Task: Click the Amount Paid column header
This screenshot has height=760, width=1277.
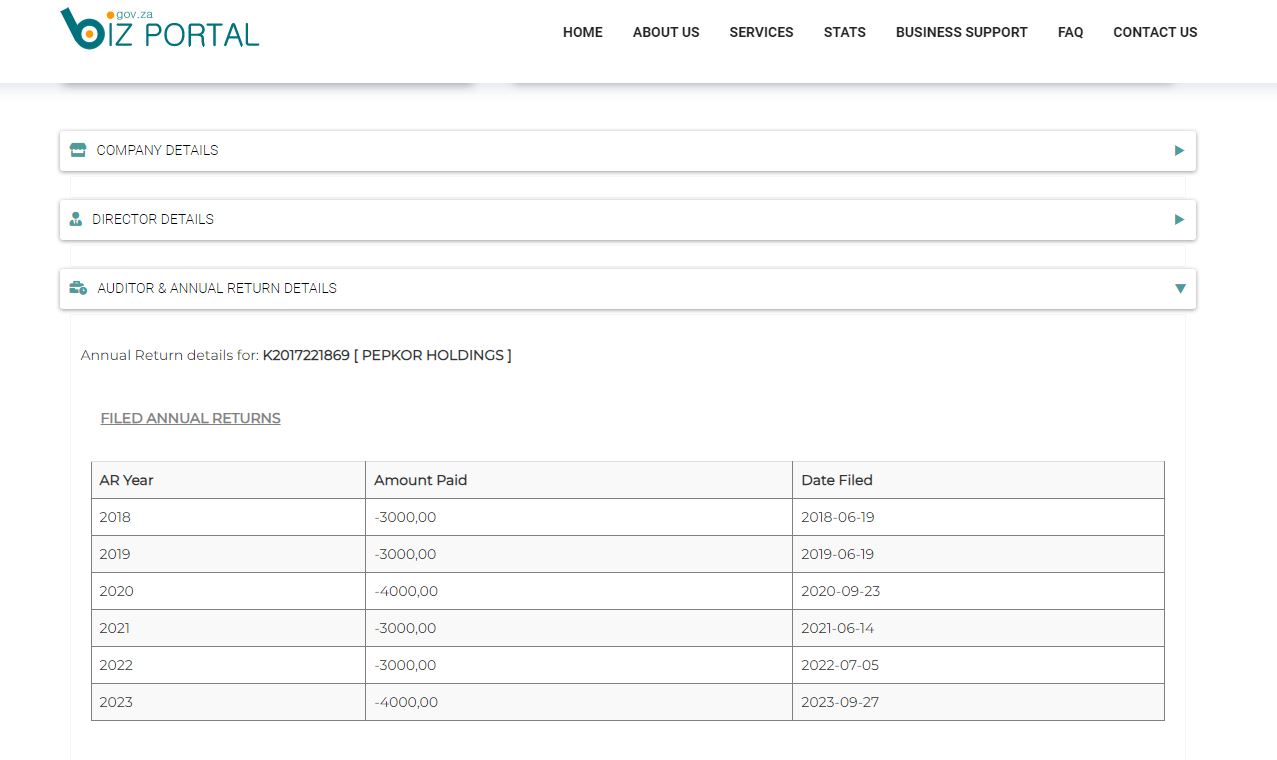Action: tap(420, 480)
